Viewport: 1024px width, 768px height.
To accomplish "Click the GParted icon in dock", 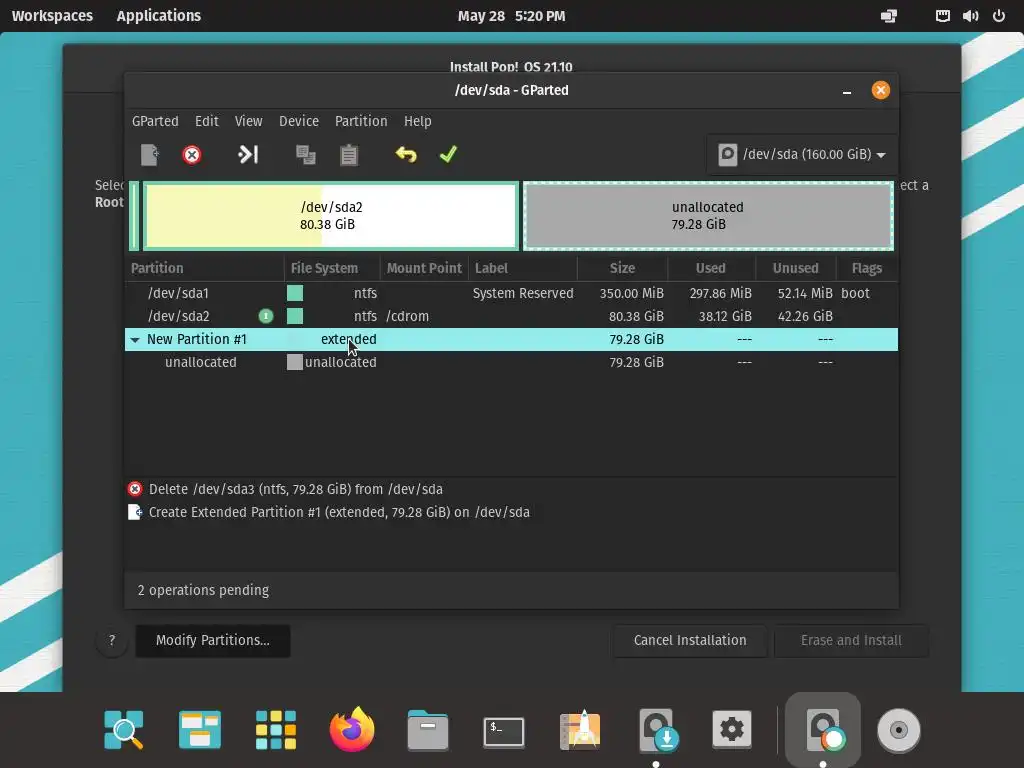I will 823,729.
